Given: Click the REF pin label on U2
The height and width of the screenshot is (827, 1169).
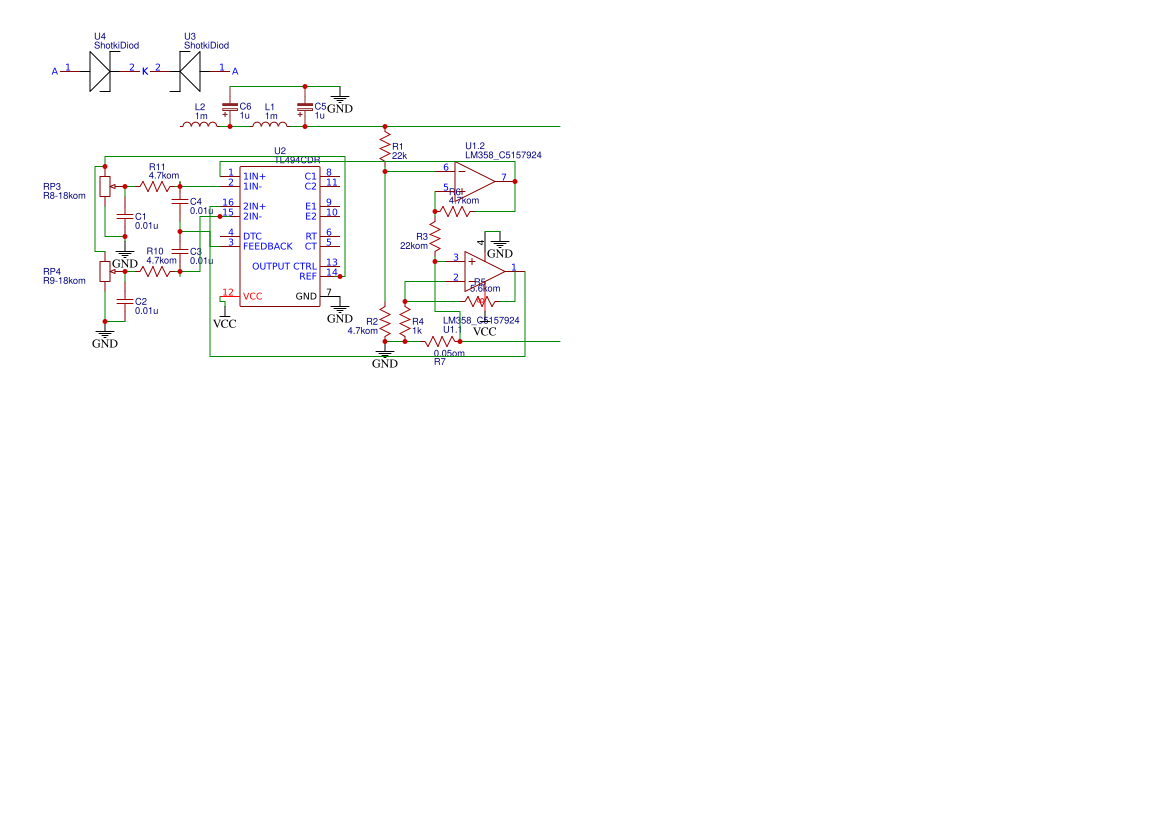Looking at the screenshot, I should coord(308,276).
